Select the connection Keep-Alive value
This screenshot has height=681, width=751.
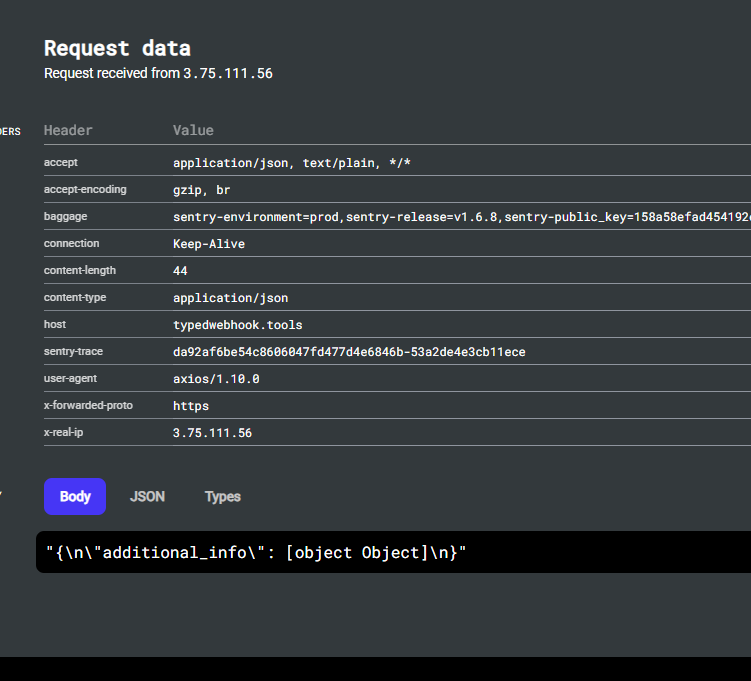click(209, 243)
